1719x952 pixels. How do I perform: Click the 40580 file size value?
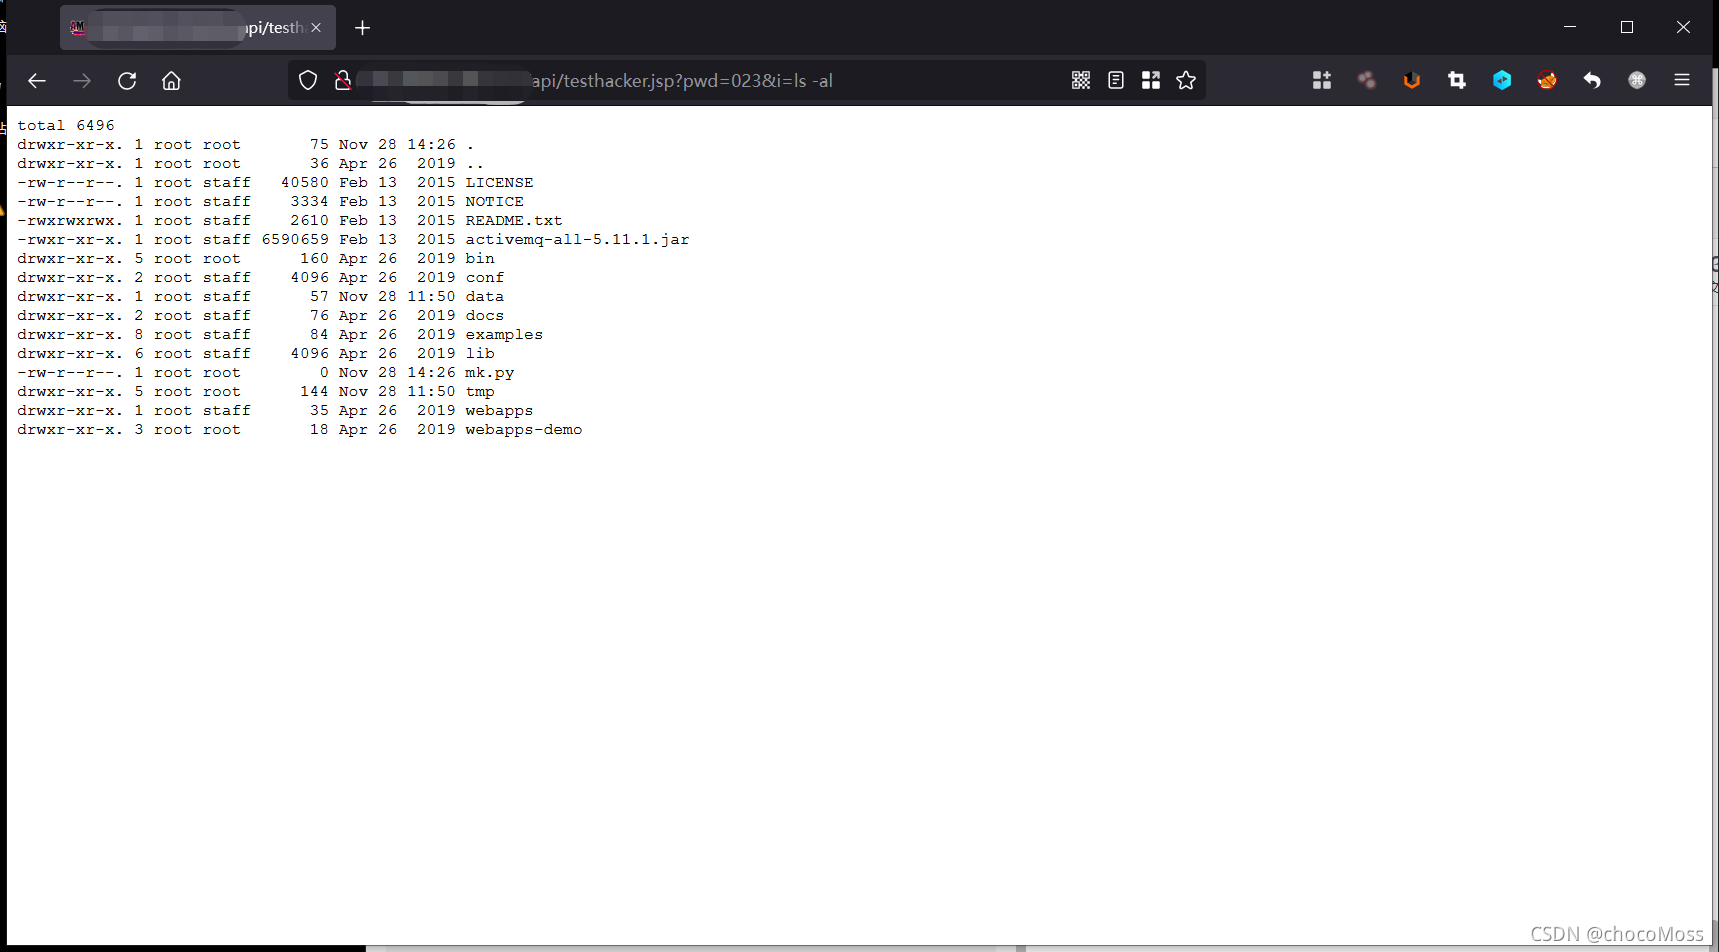305,182
